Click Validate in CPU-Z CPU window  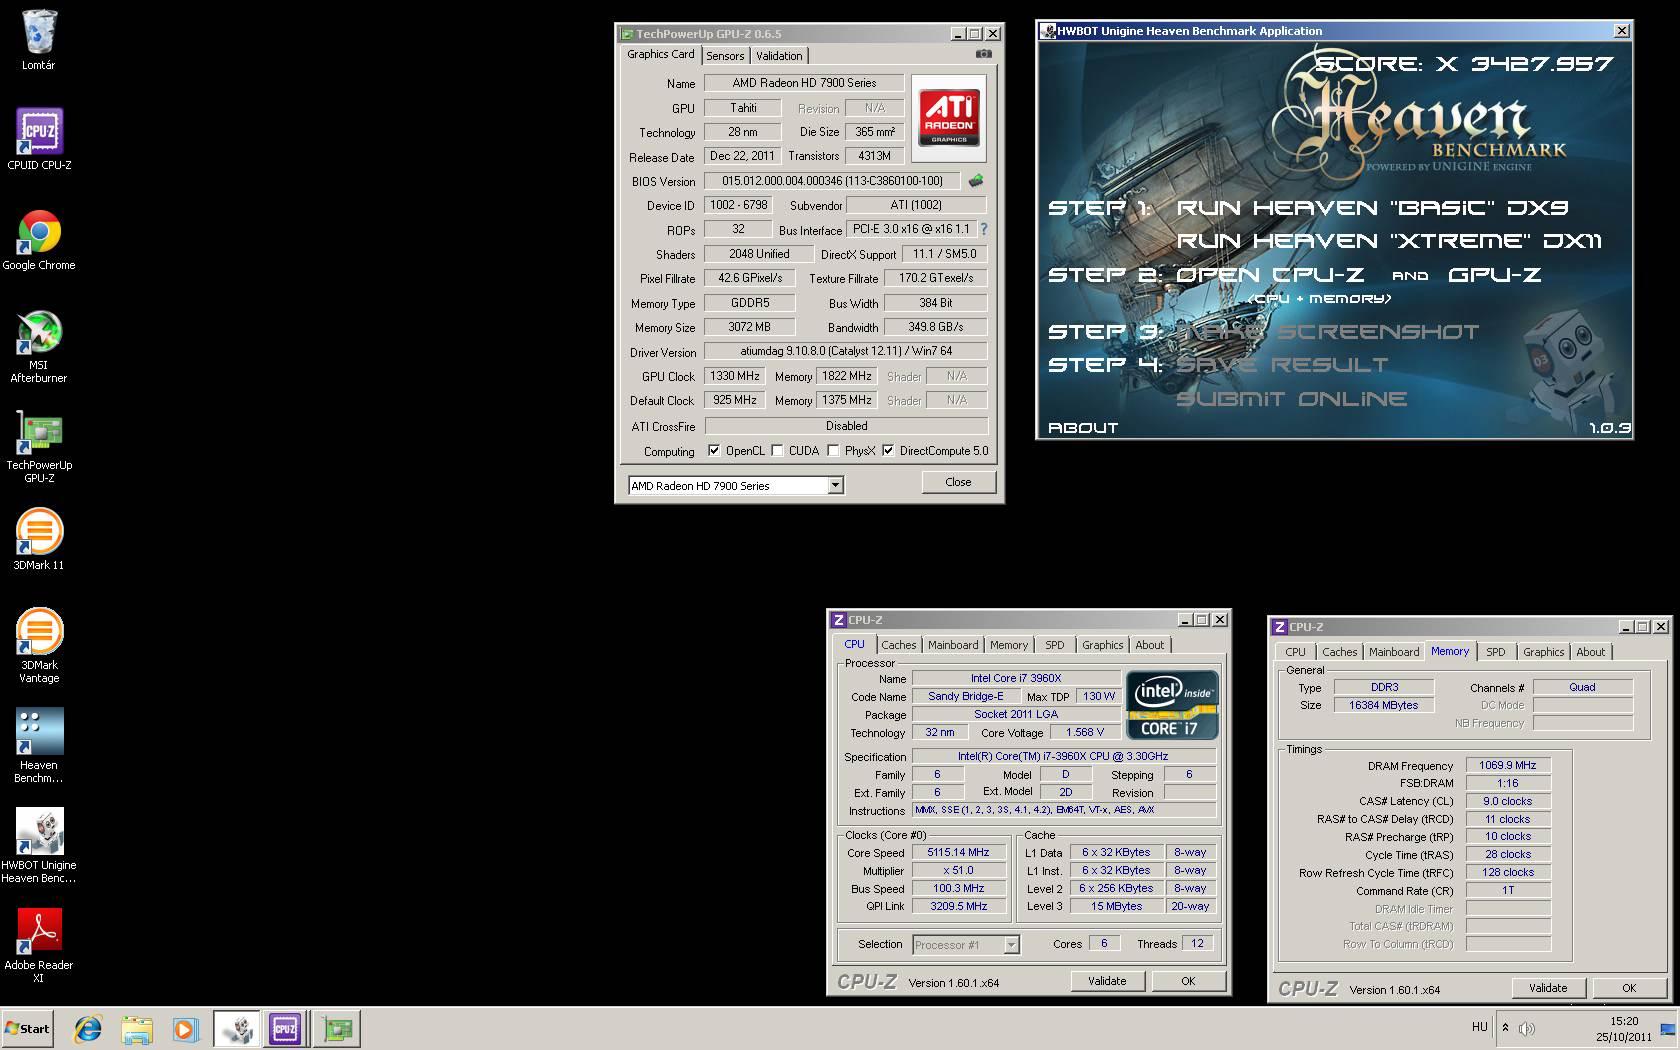click(1107, 981)
